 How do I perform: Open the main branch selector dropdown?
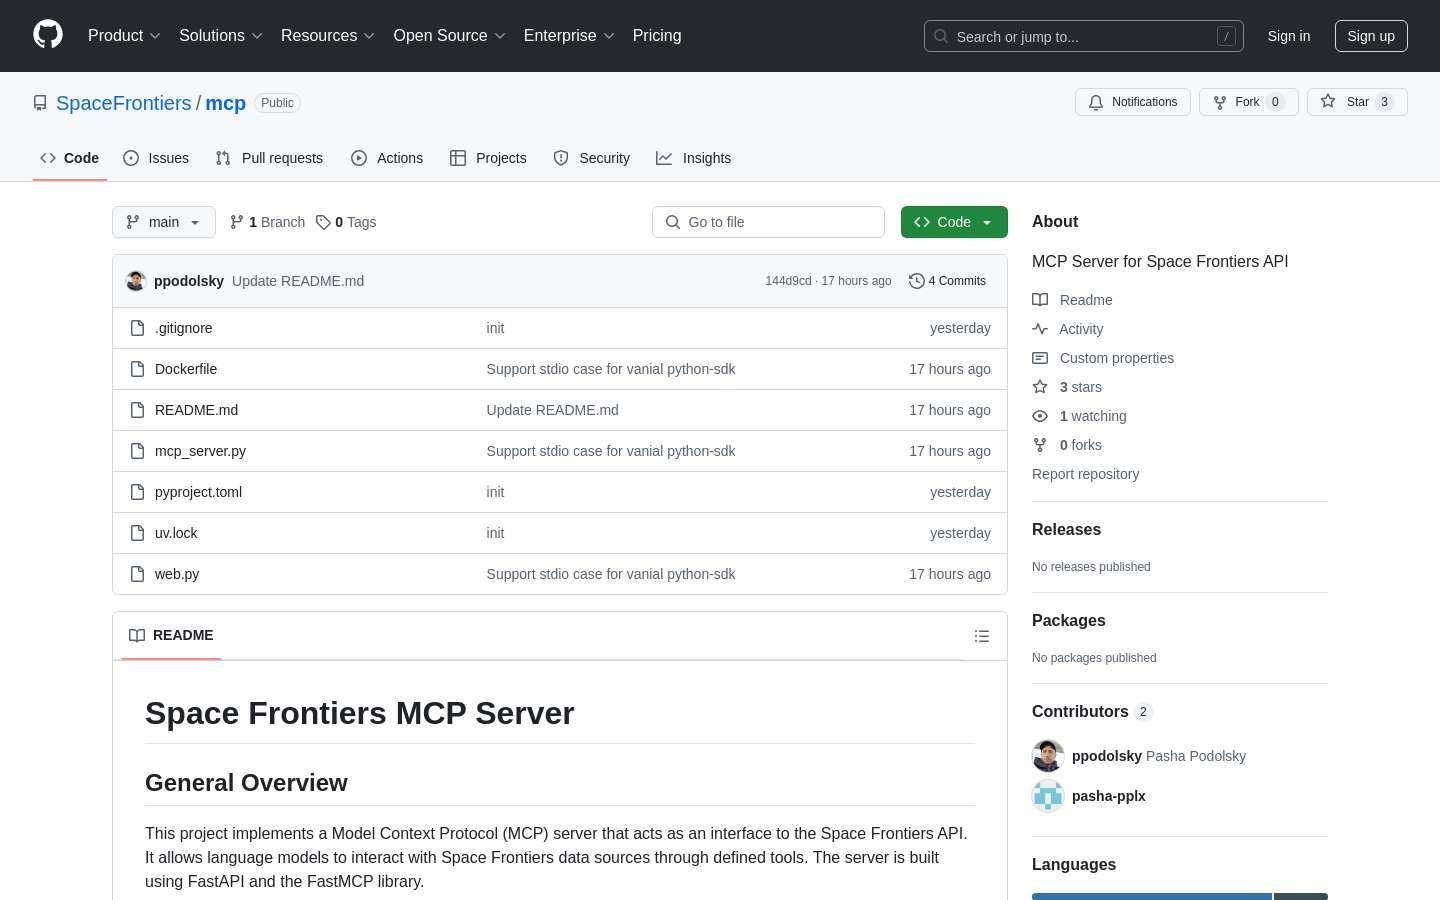coord(164,222)
